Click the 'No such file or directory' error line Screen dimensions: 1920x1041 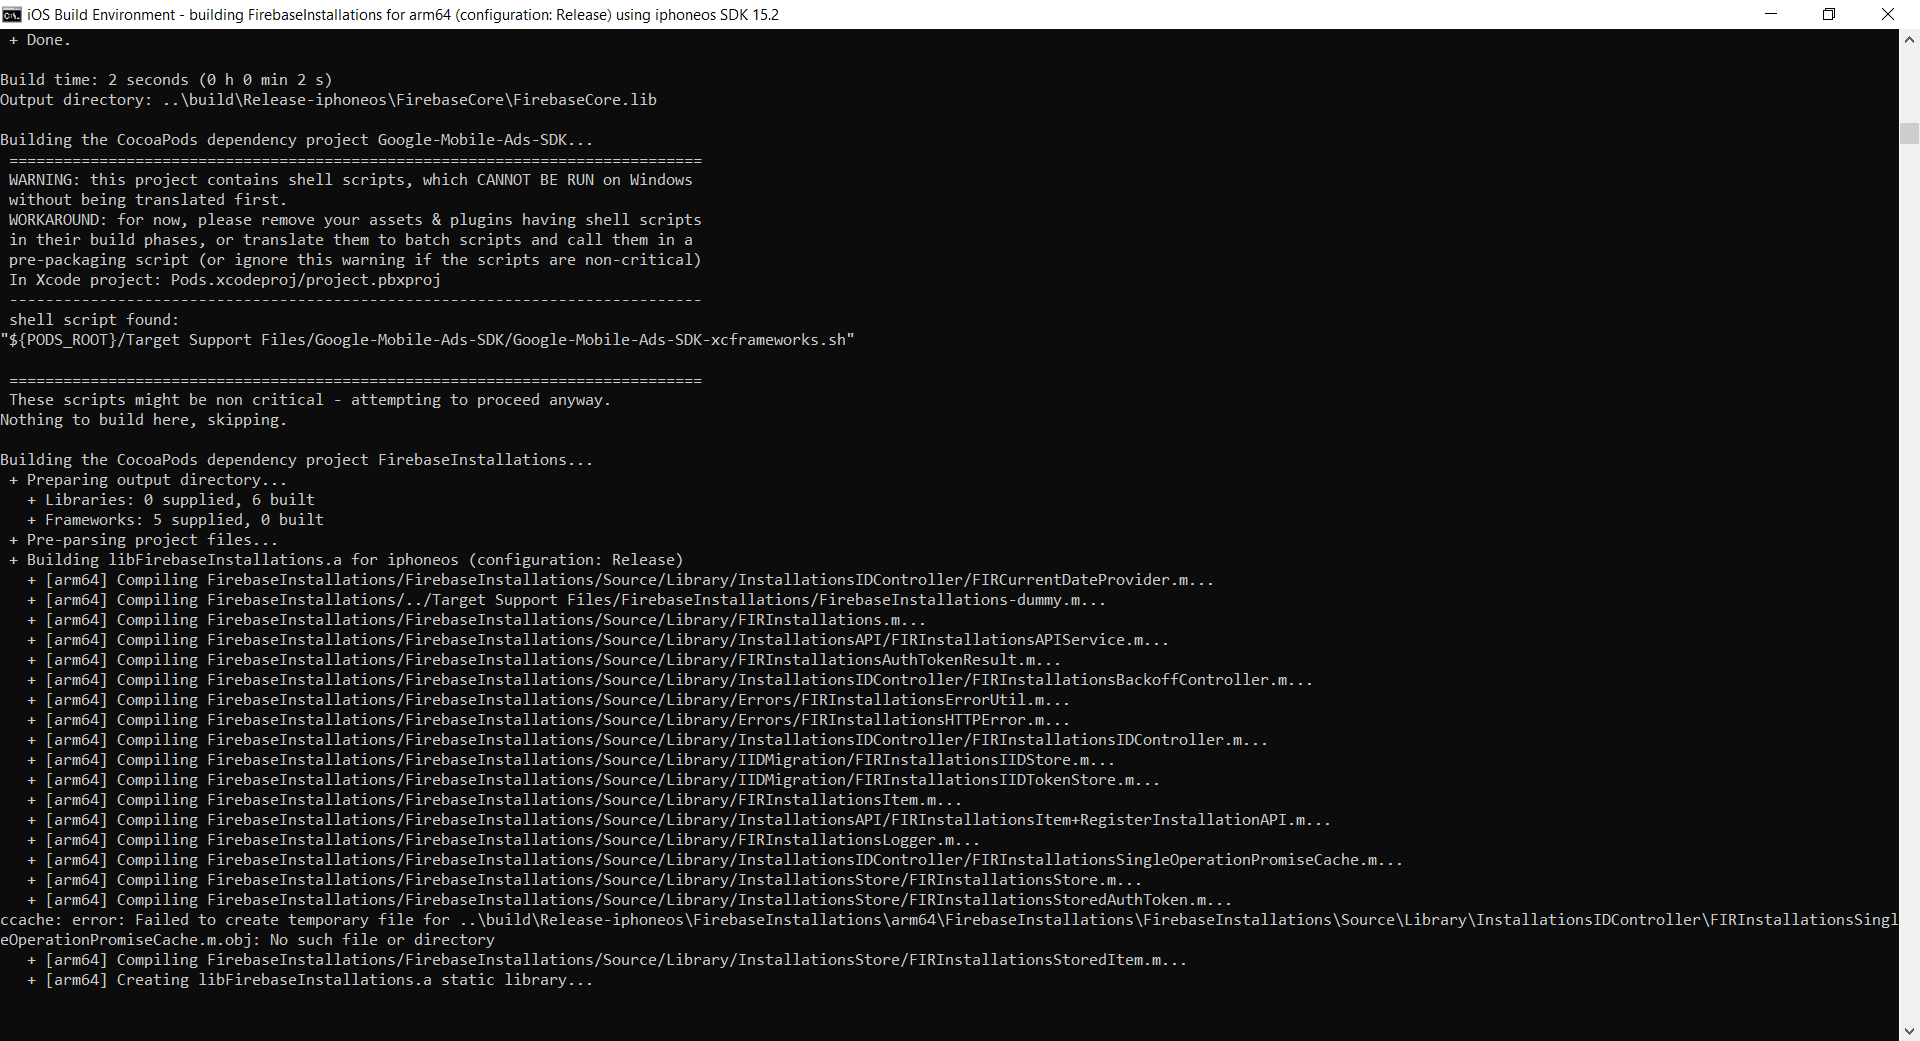pyautogui.click(x=247, y=940)
